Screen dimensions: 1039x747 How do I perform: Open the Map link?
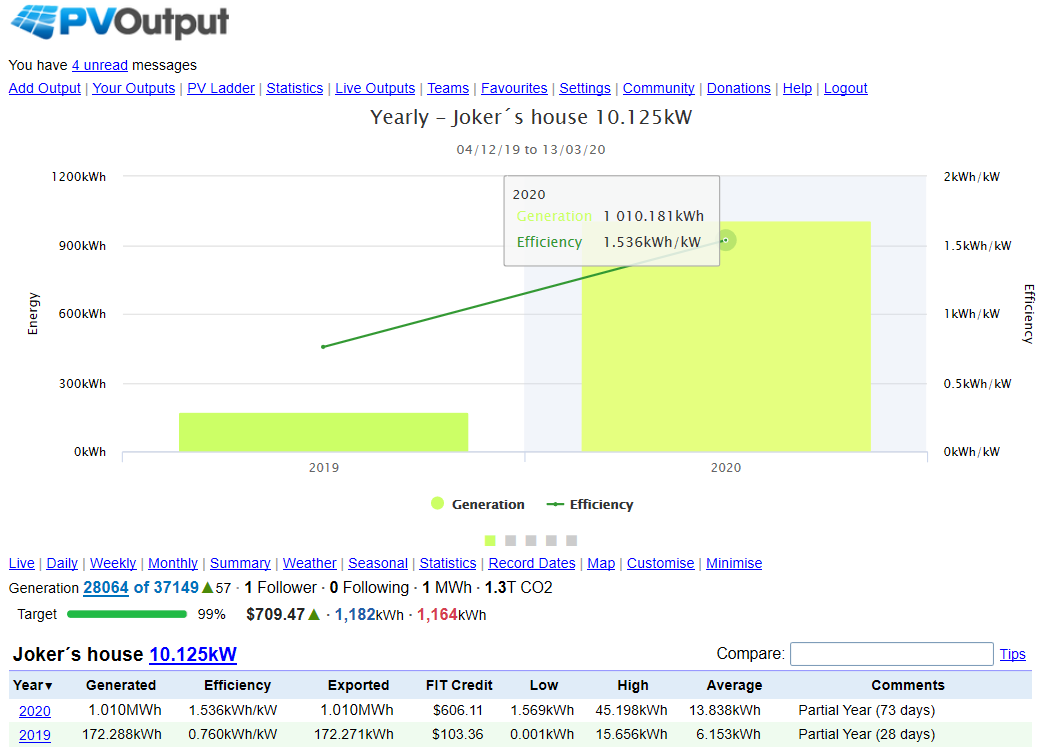coord(601,563)
